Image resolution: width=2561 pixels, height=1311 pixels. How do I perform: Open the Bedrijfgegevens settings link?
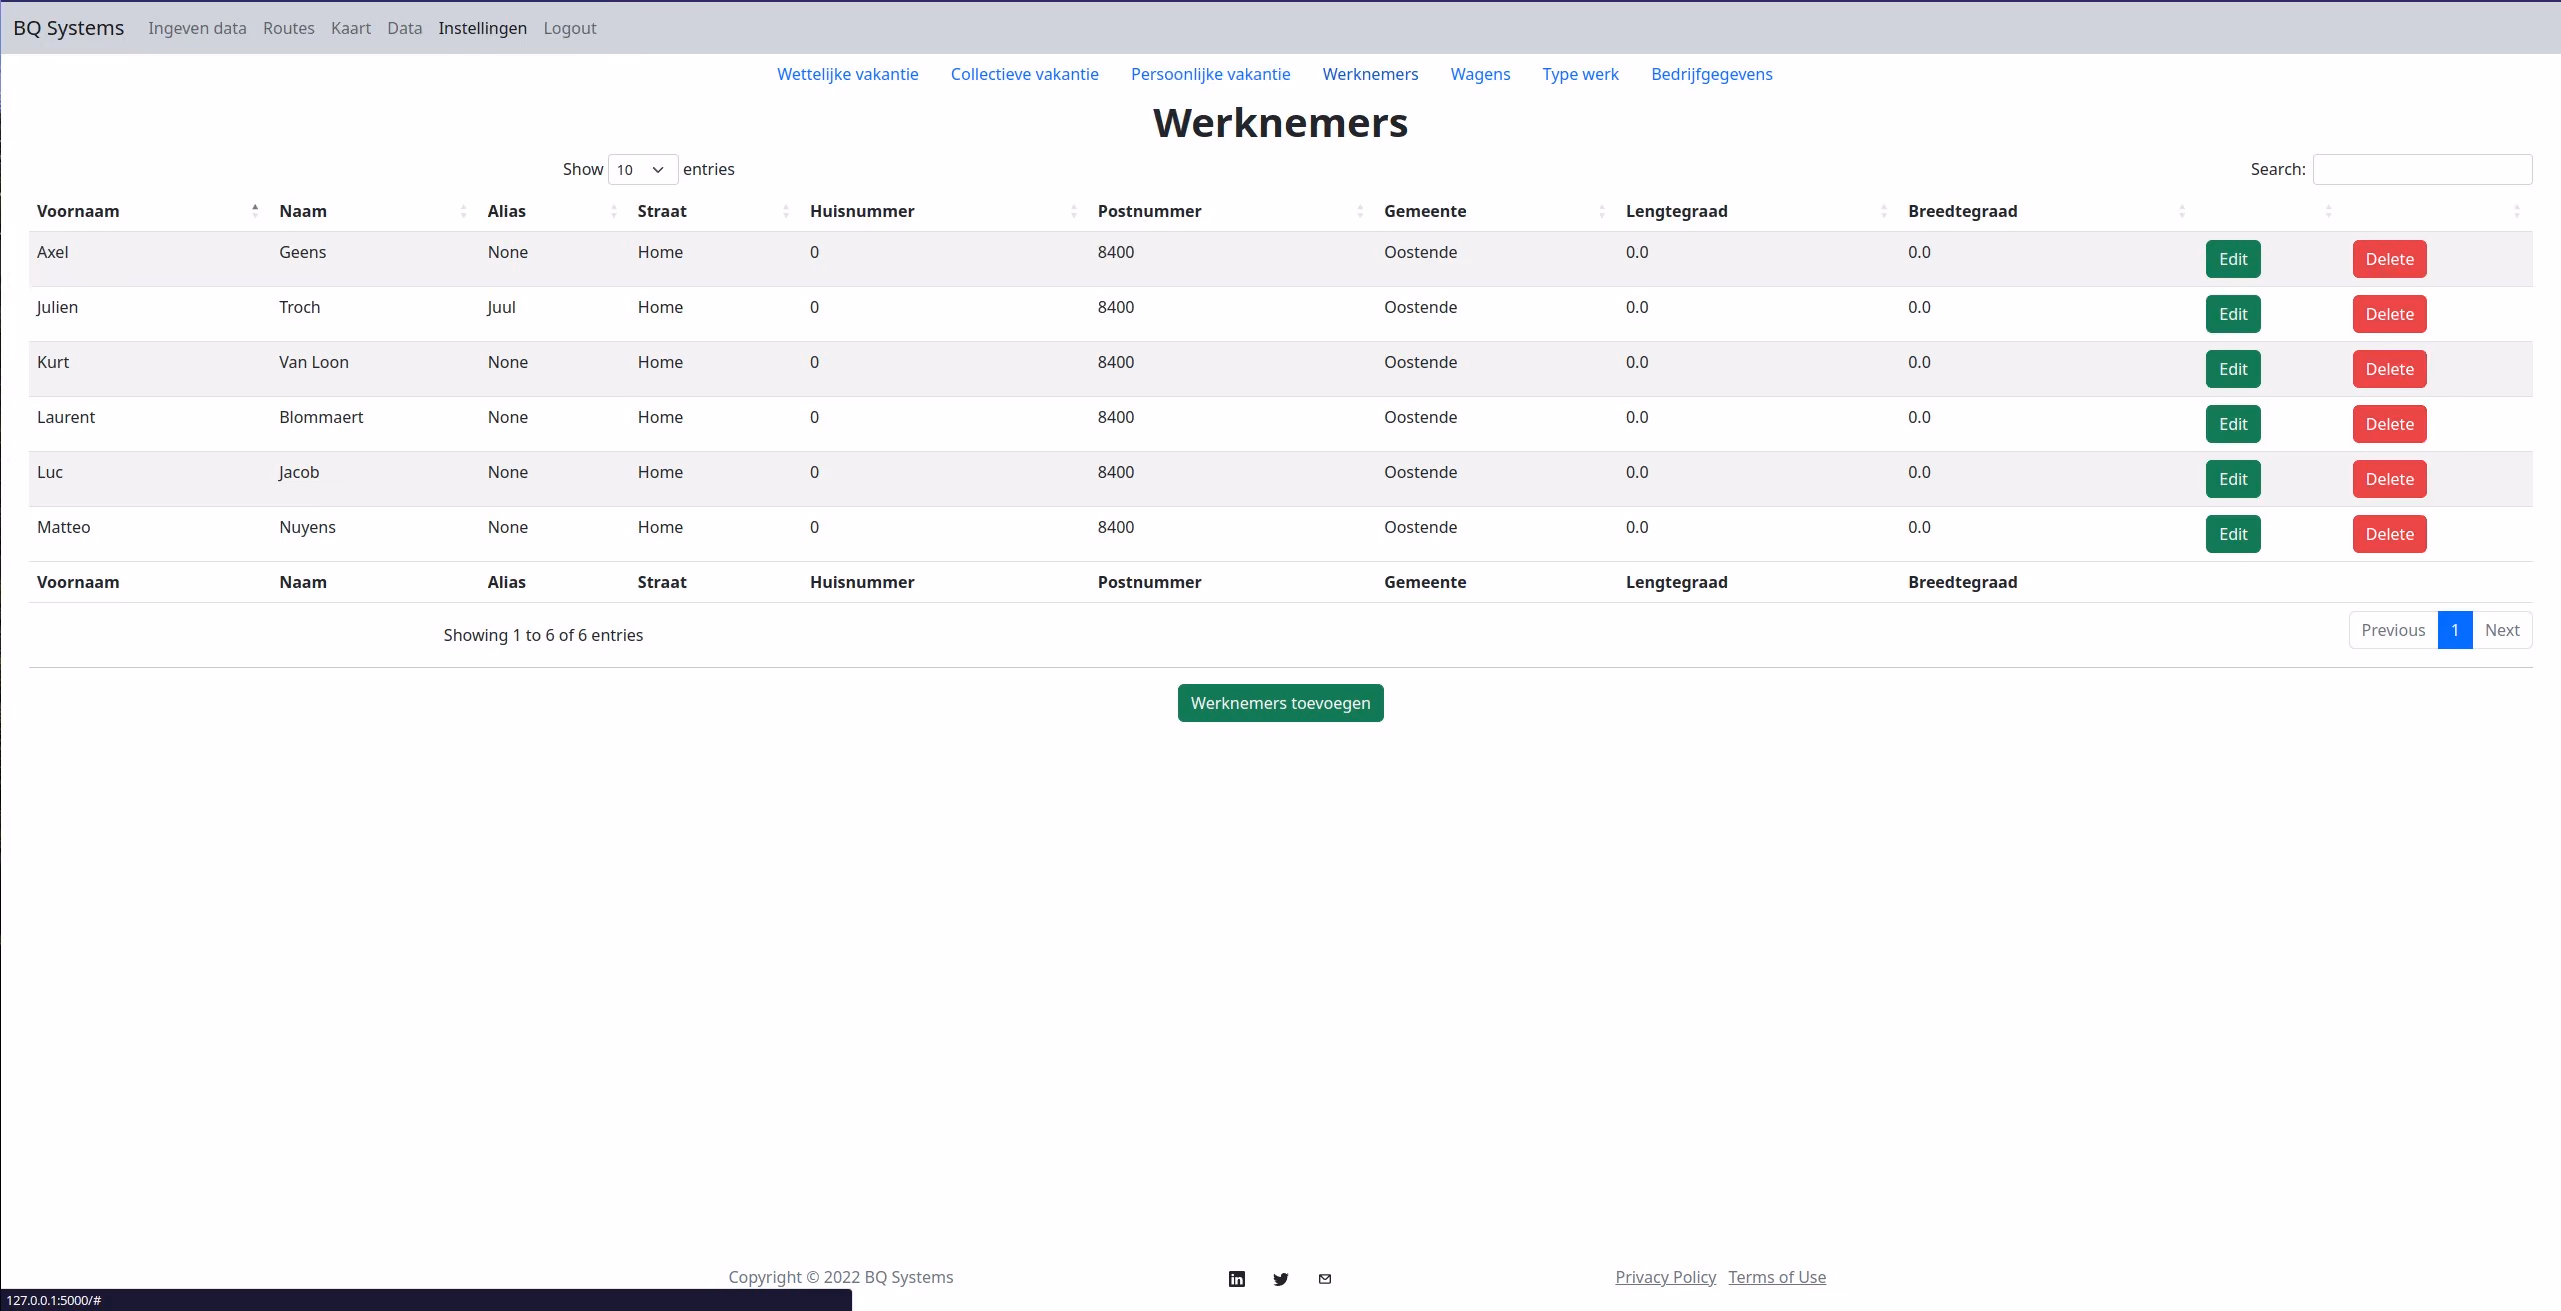[x=1711, y=74]
